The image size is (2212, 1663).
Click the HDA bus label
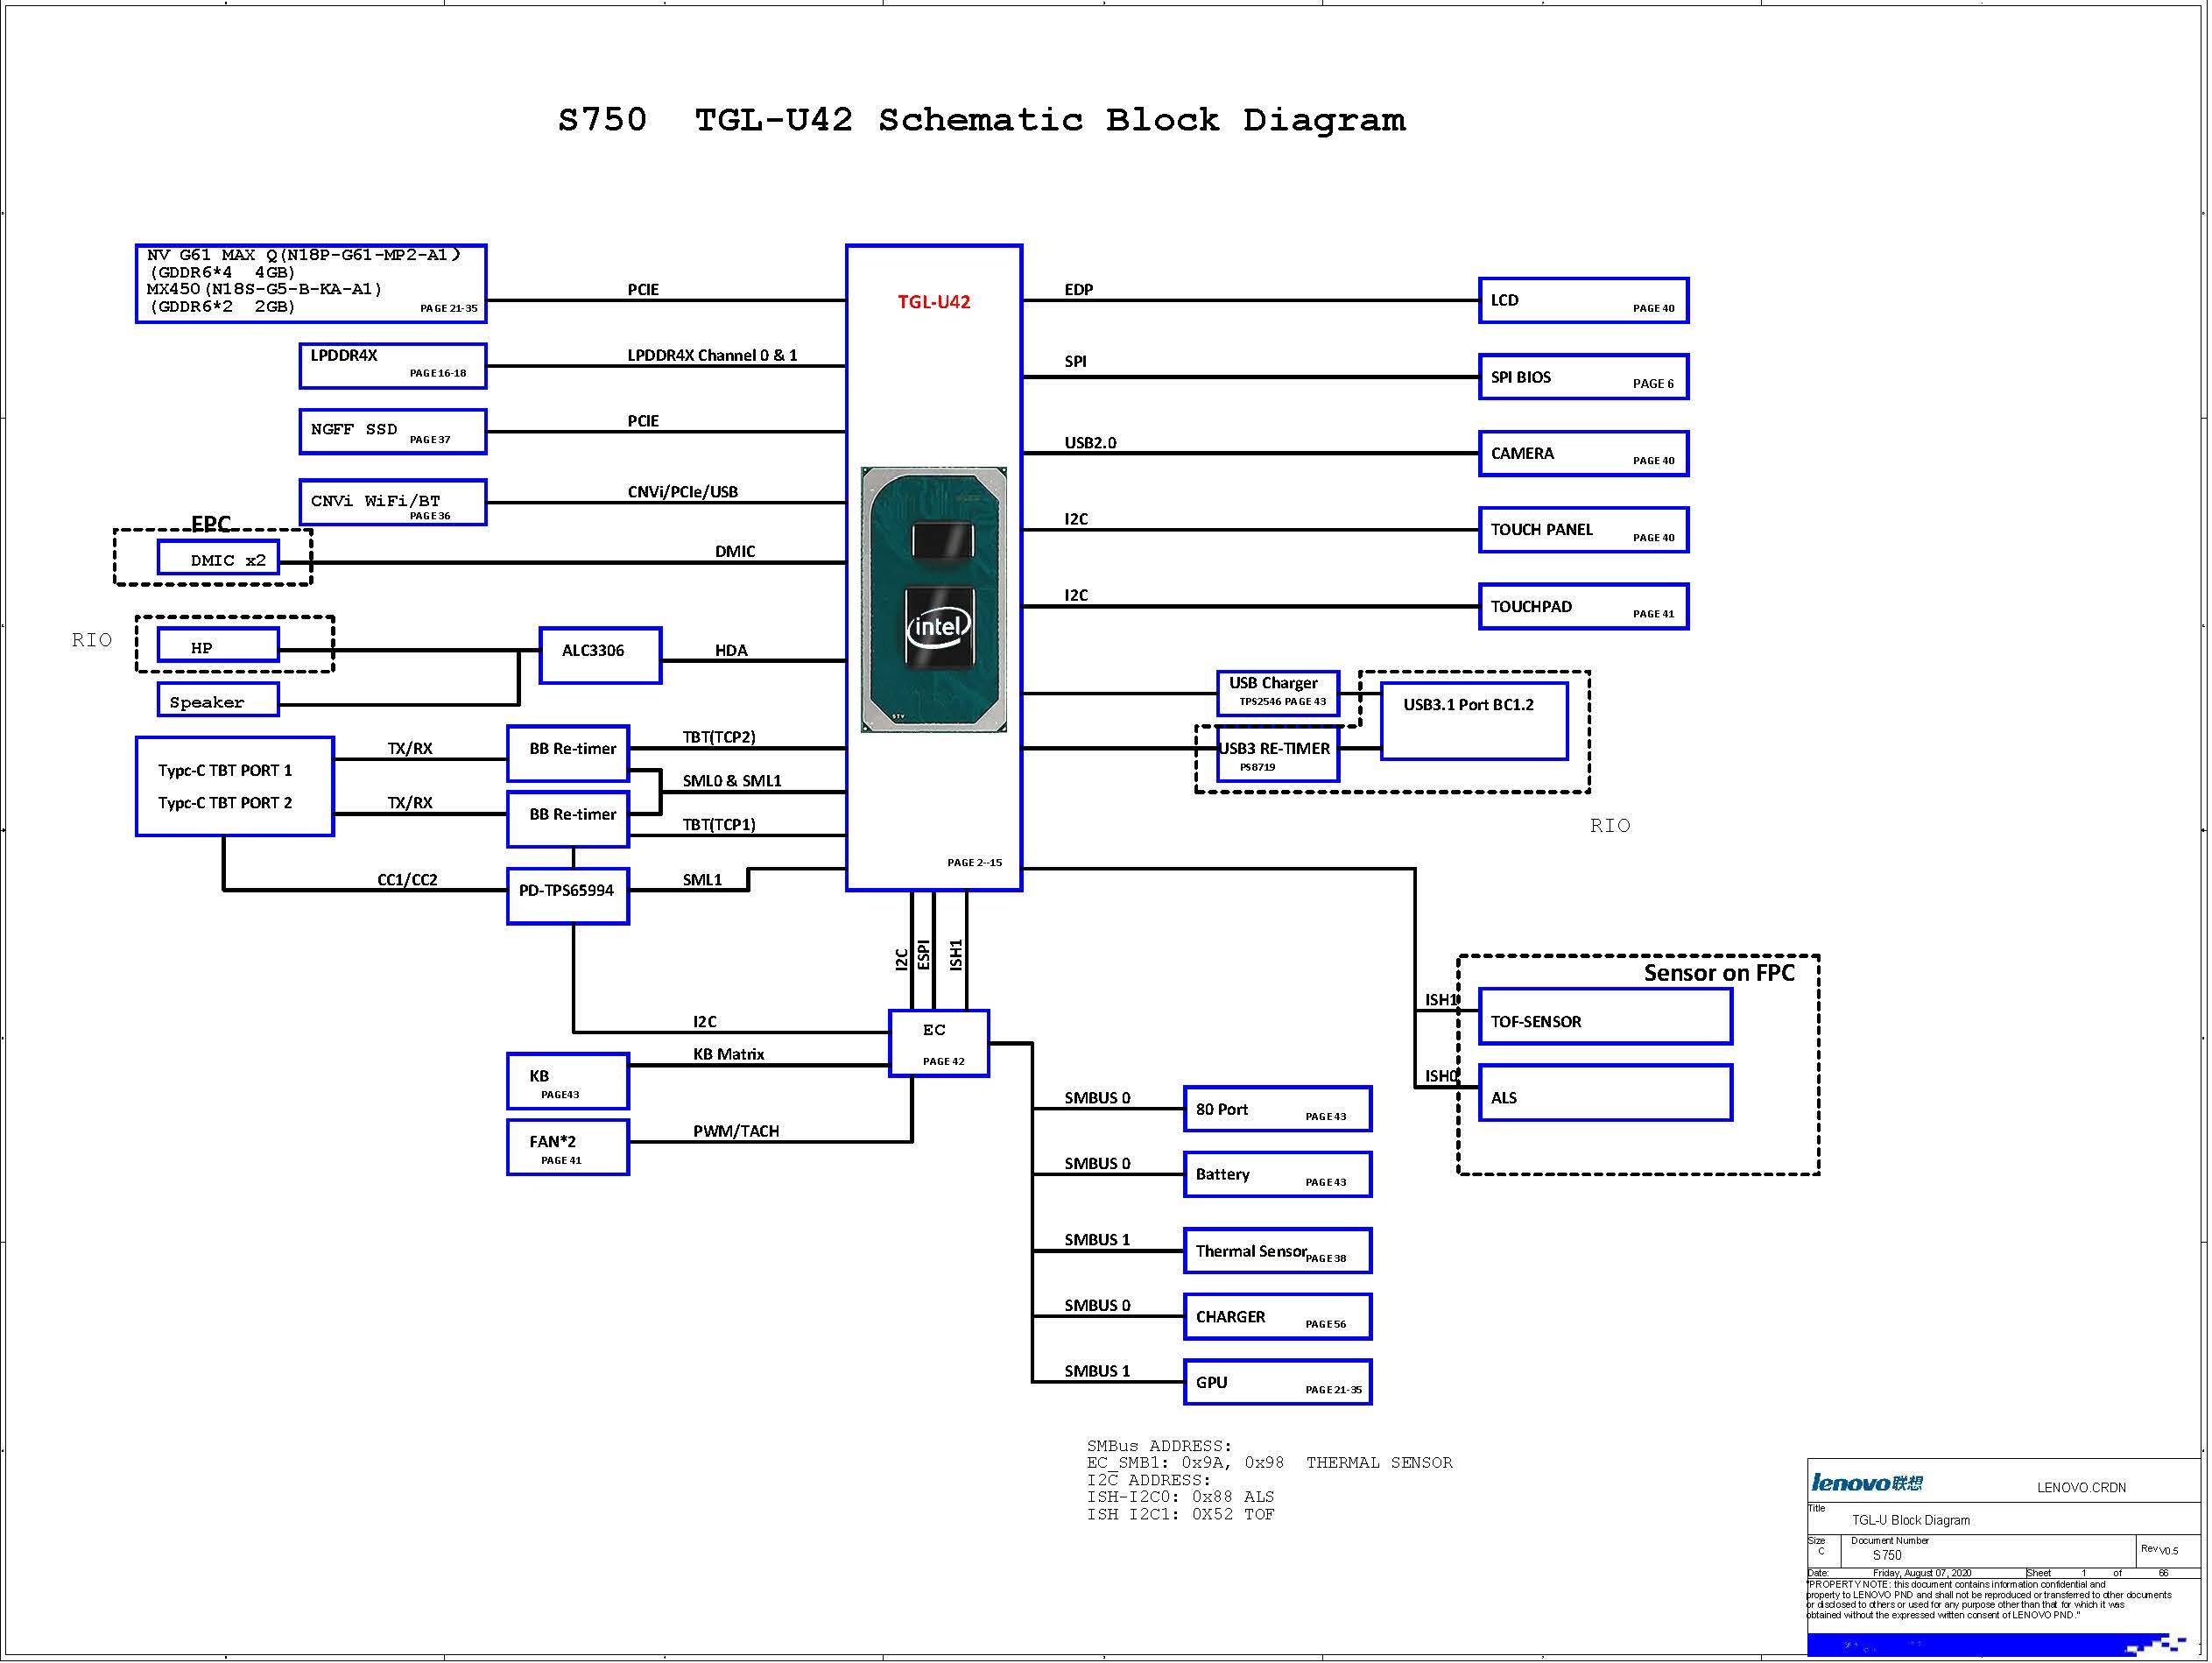tap(731, 651)
